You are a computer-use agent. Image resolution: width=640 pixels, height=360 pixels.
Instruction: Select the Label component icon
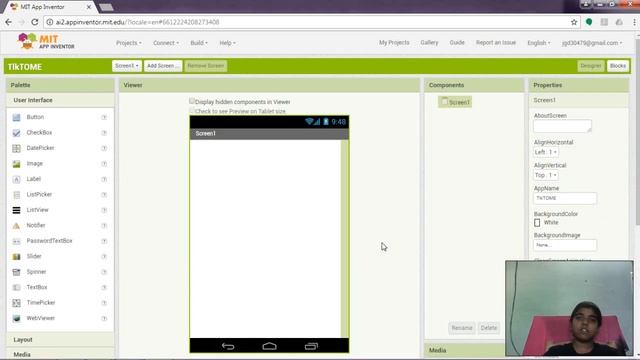point(16,179)
